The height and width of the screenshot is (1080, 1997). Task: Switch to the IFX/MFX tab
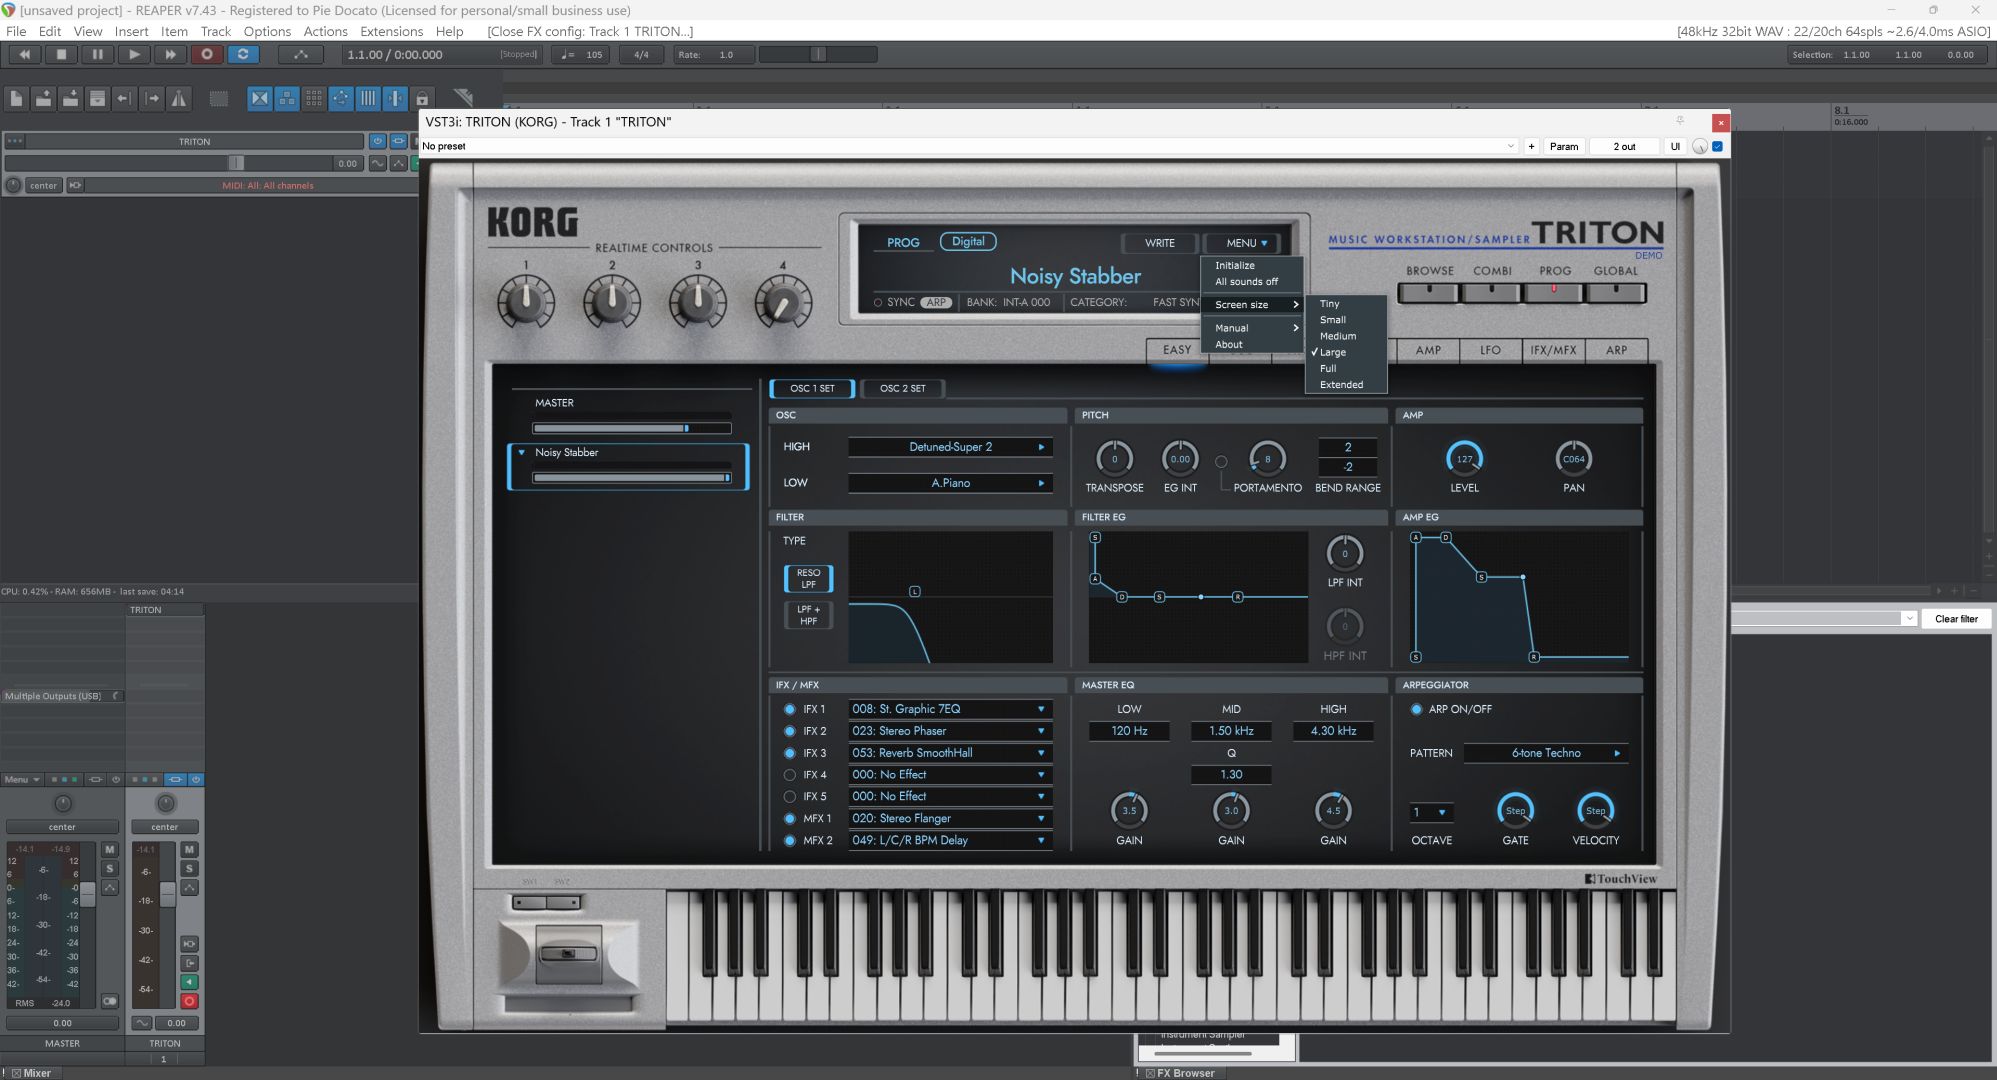[x=1552, y=350]
